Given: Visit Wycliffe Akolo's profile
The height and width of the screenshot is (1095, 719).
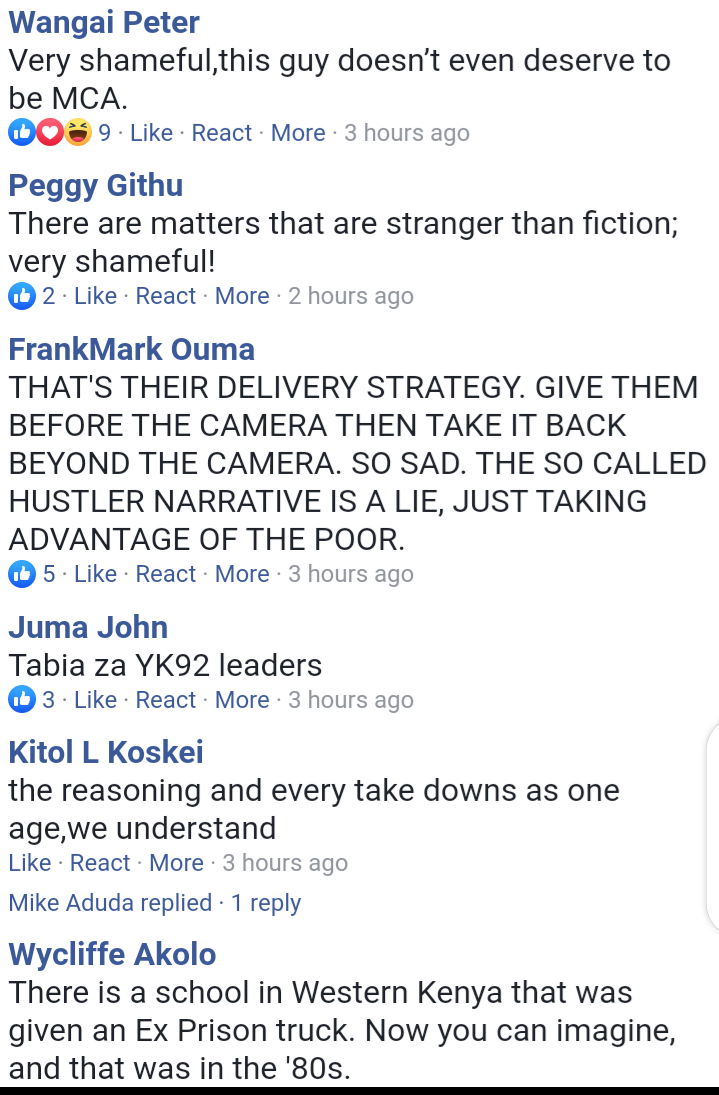Looking at the screenshot, I should [x=112, y=954].
